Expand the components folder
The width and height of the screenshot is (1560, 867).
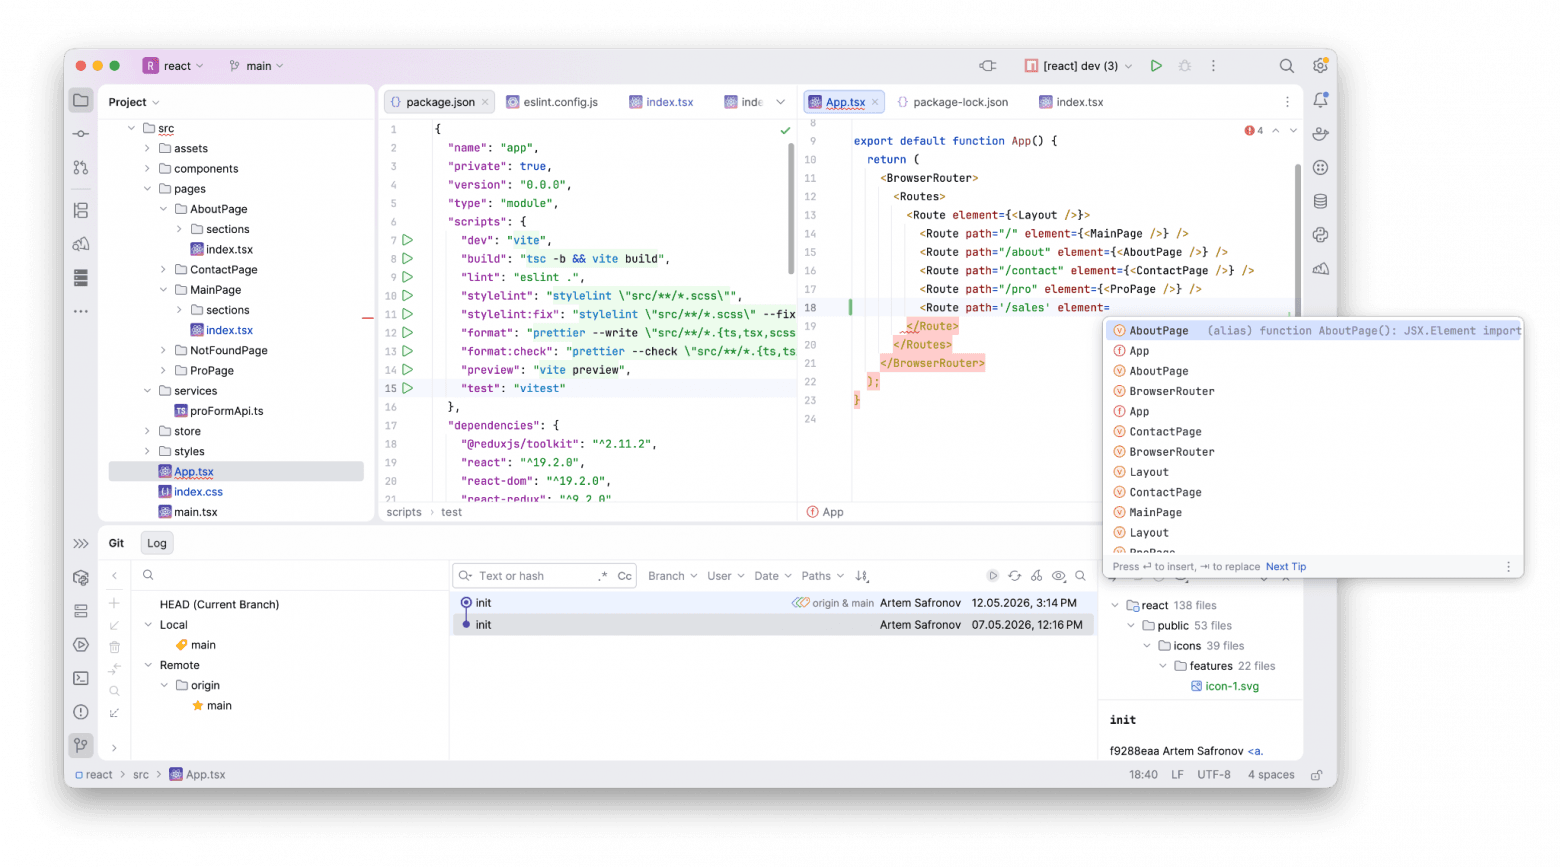pos(147,169)
